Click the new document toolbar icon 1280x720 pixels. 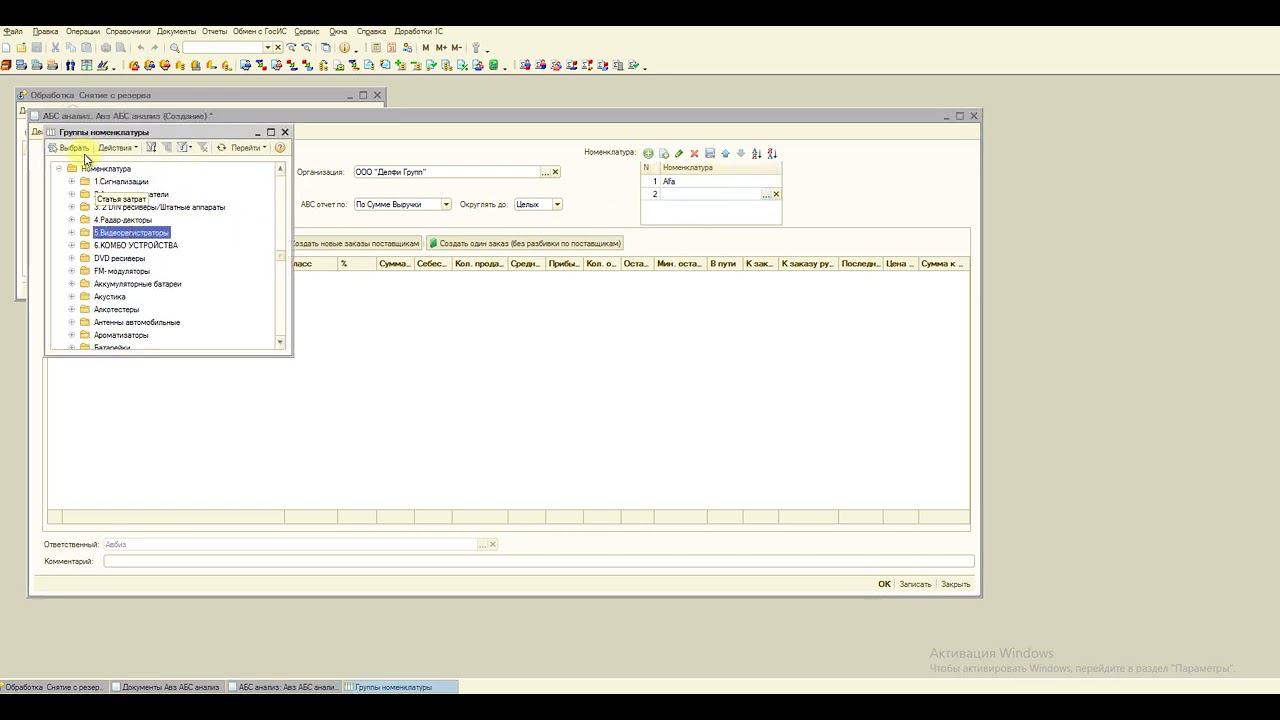(7, 47)
